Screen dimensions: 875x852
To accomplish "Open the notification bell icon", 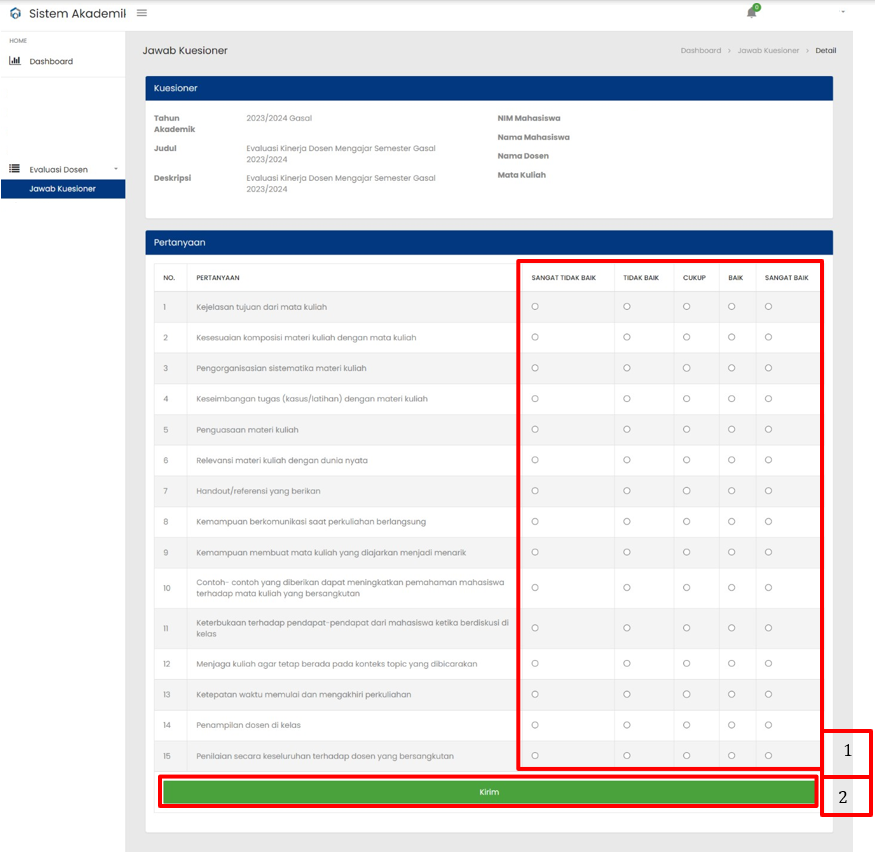I will tap(752, 12).
